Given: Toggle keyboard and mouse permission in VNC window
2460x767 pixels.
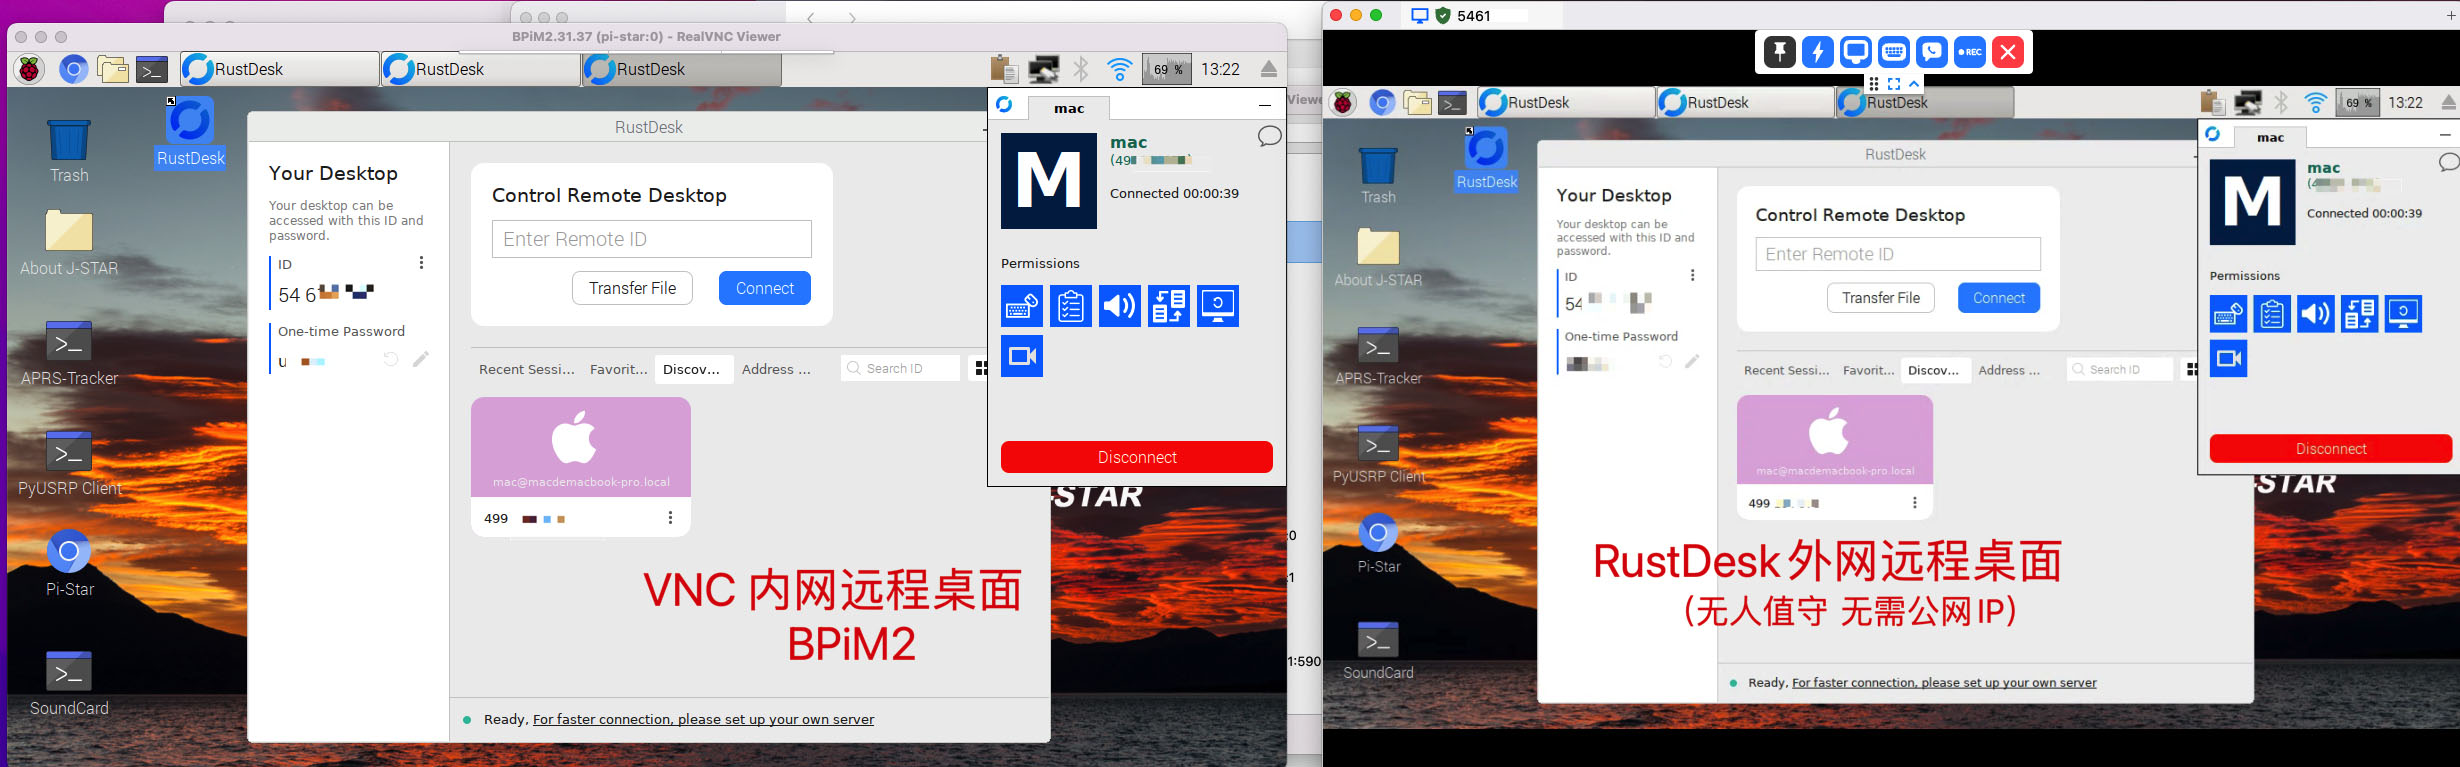Looking at the screenshot, I should [x=1022, y=306].
